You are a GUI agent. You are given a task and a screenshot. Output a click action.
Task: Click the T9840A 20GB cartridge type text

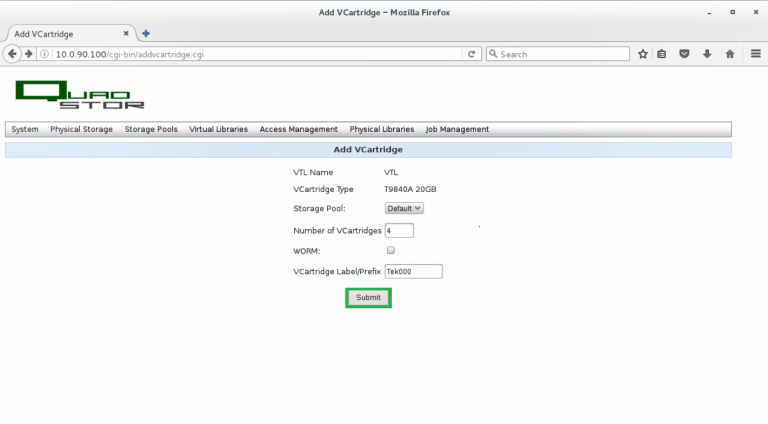click(410, 189)
